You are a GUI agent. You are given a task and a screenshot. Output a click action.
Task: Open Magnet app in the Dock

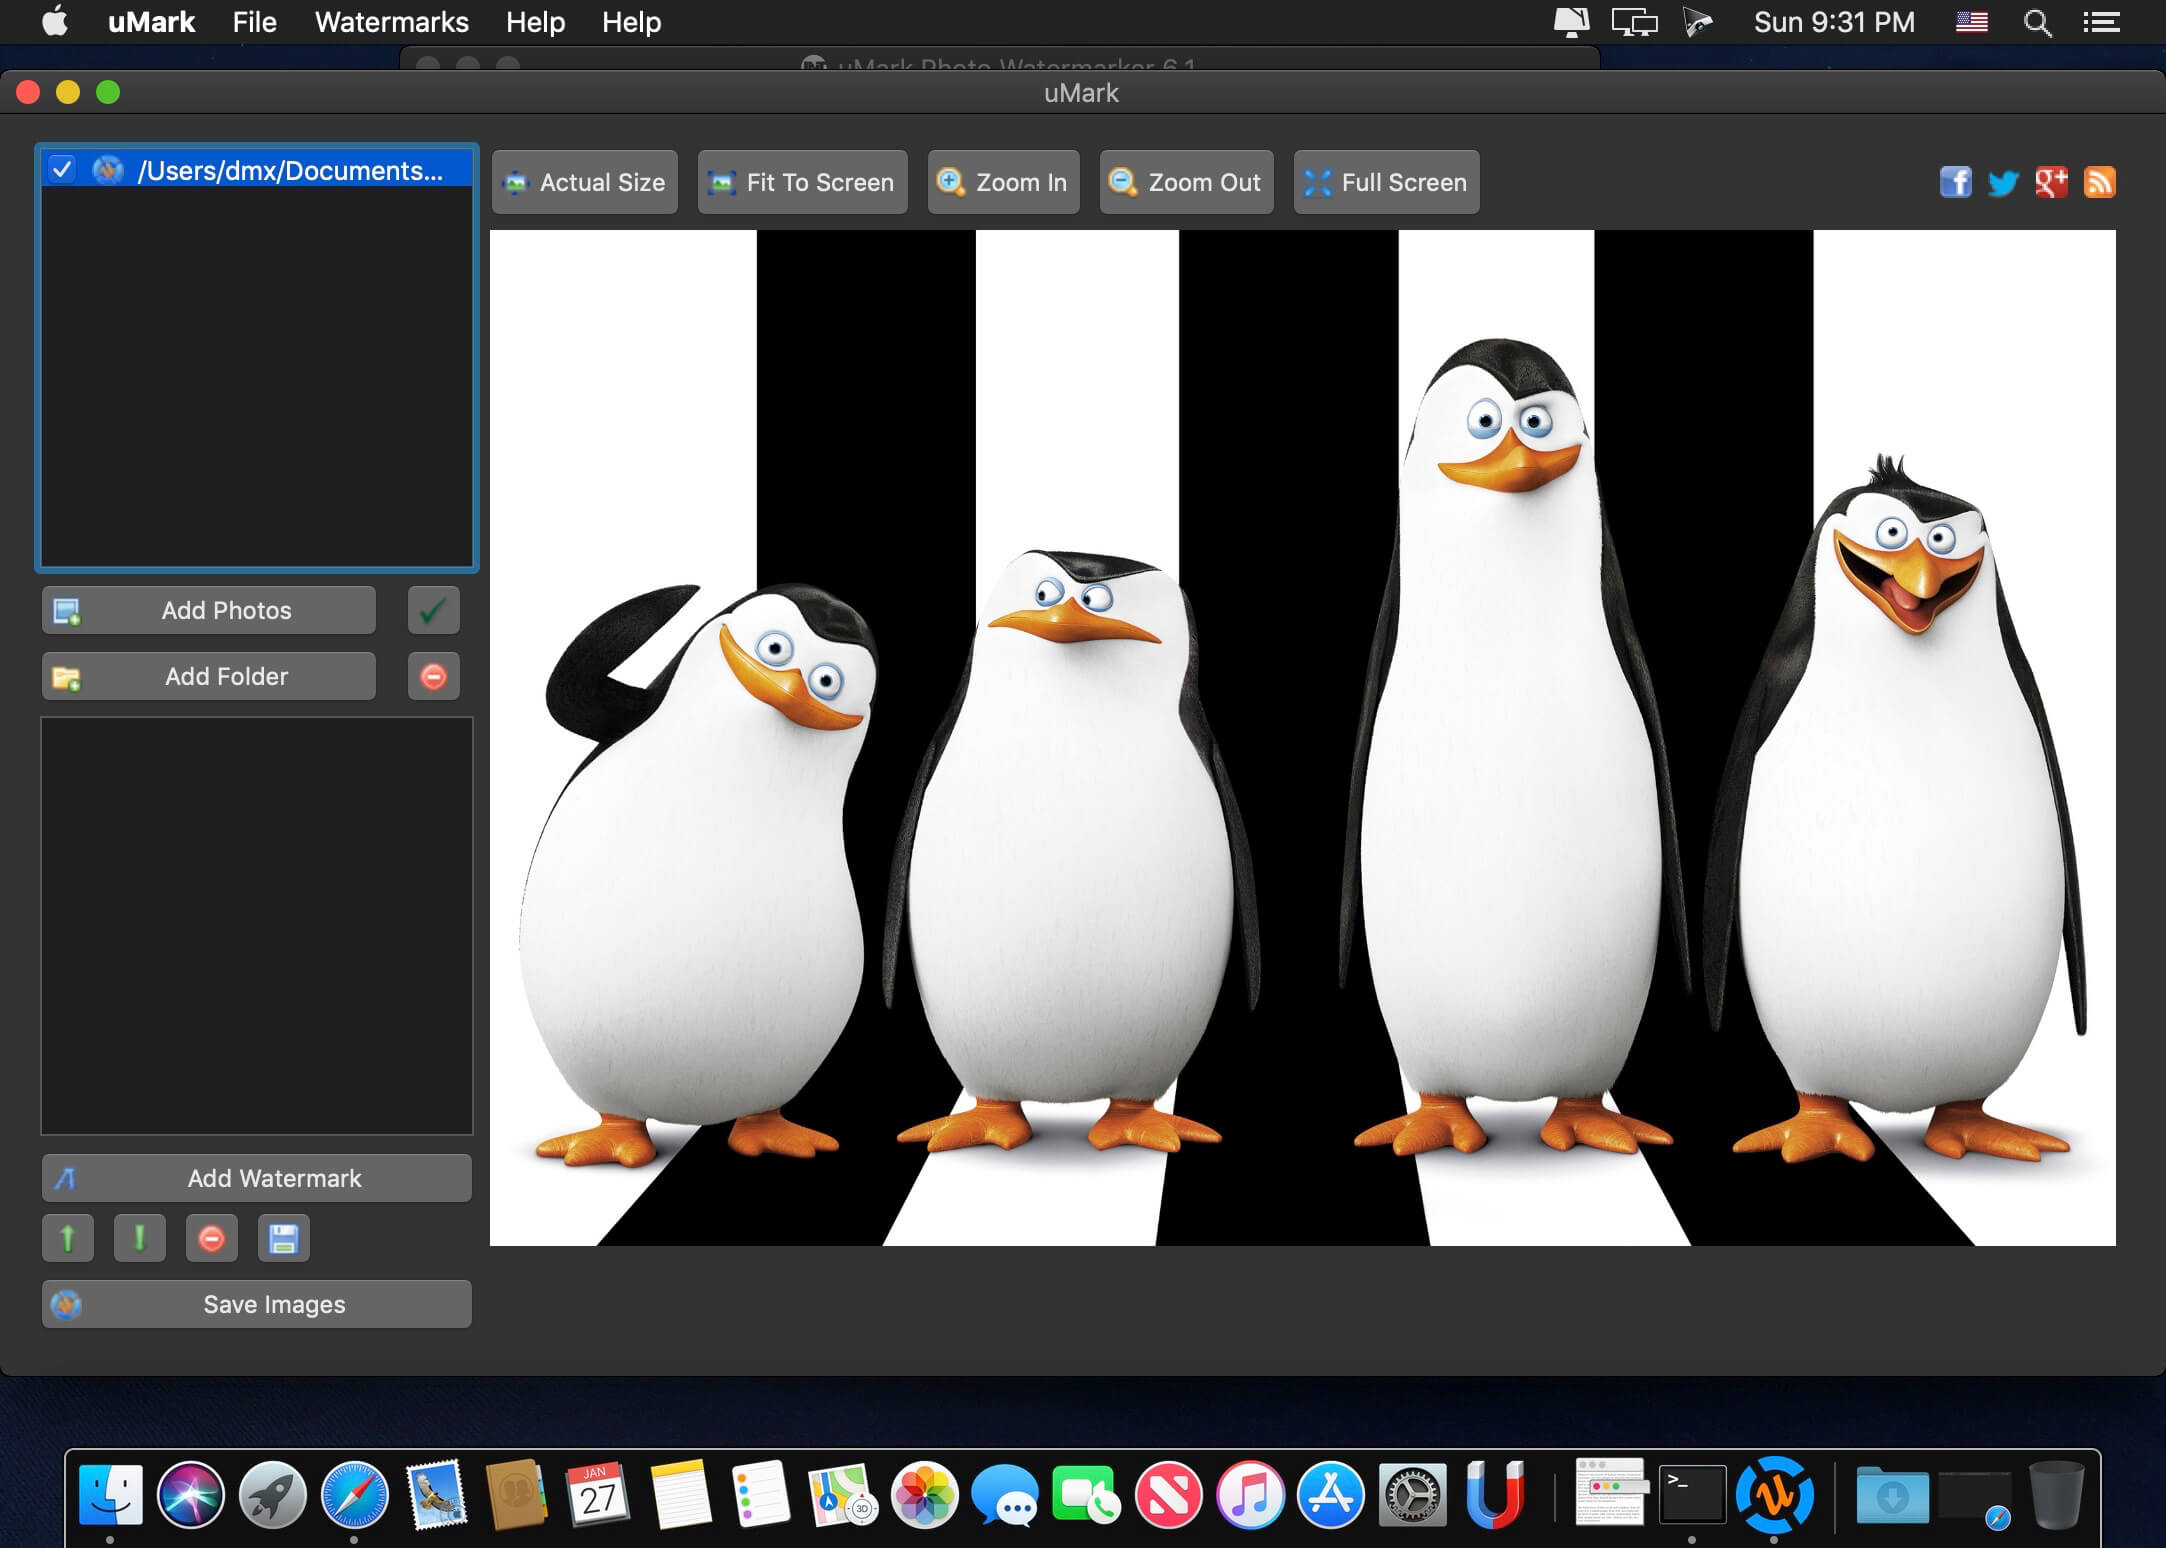click(1494, 1495)
